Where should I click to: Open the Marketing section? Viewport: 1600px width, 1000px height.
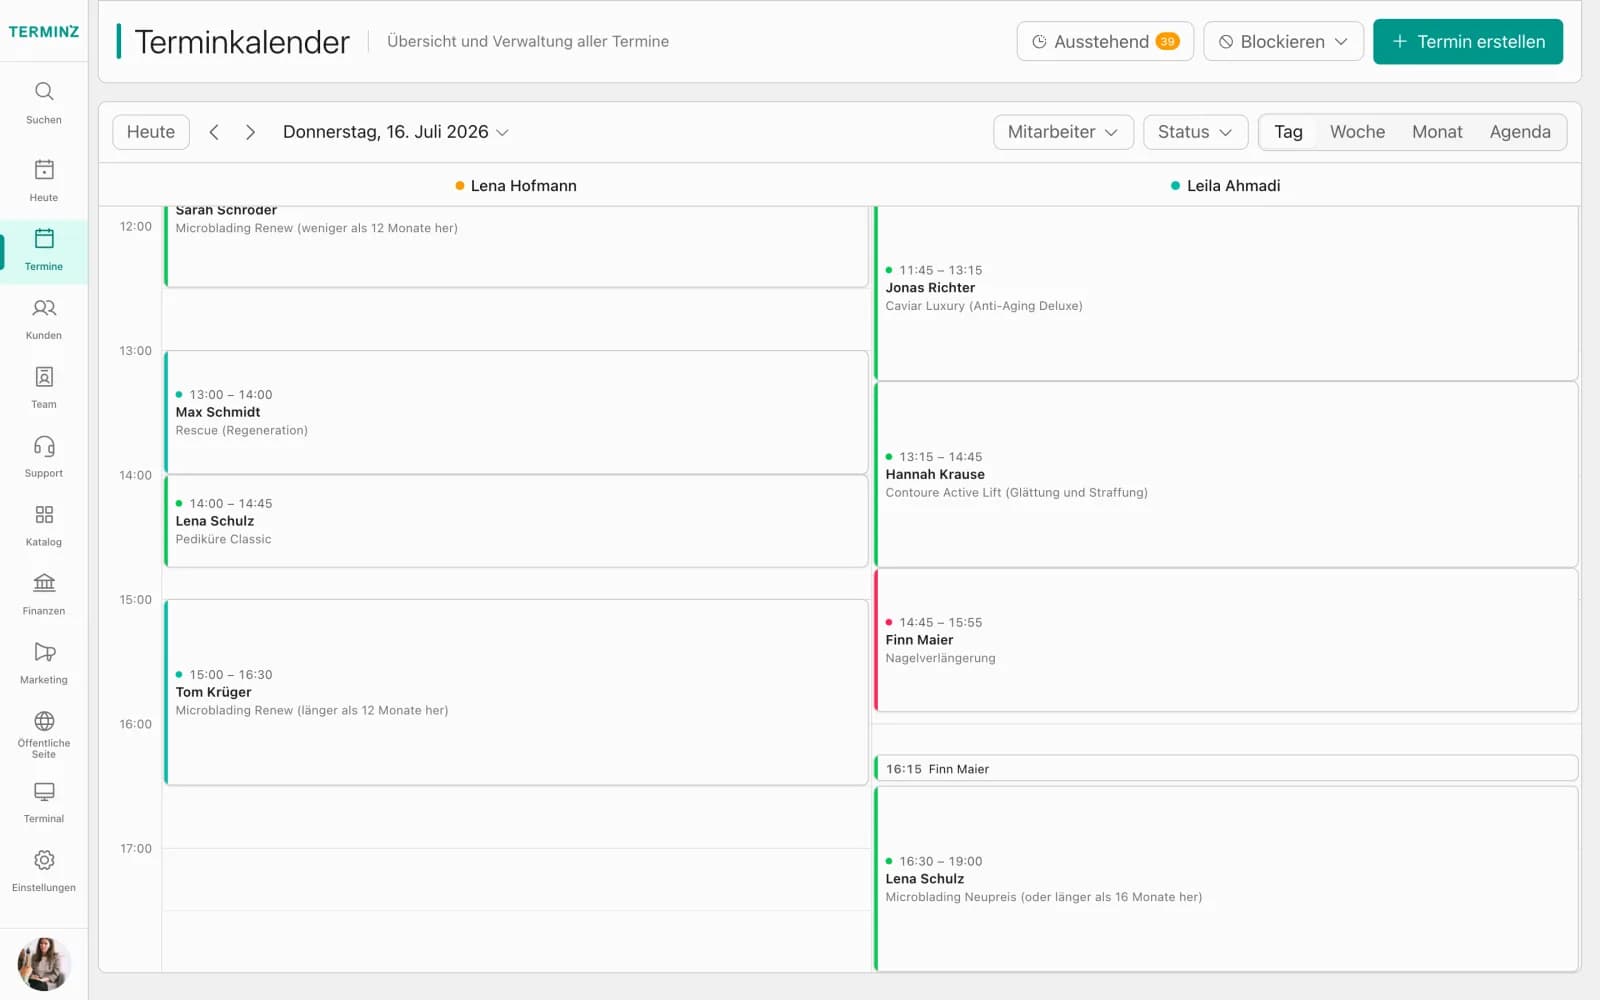coord(44,664)
